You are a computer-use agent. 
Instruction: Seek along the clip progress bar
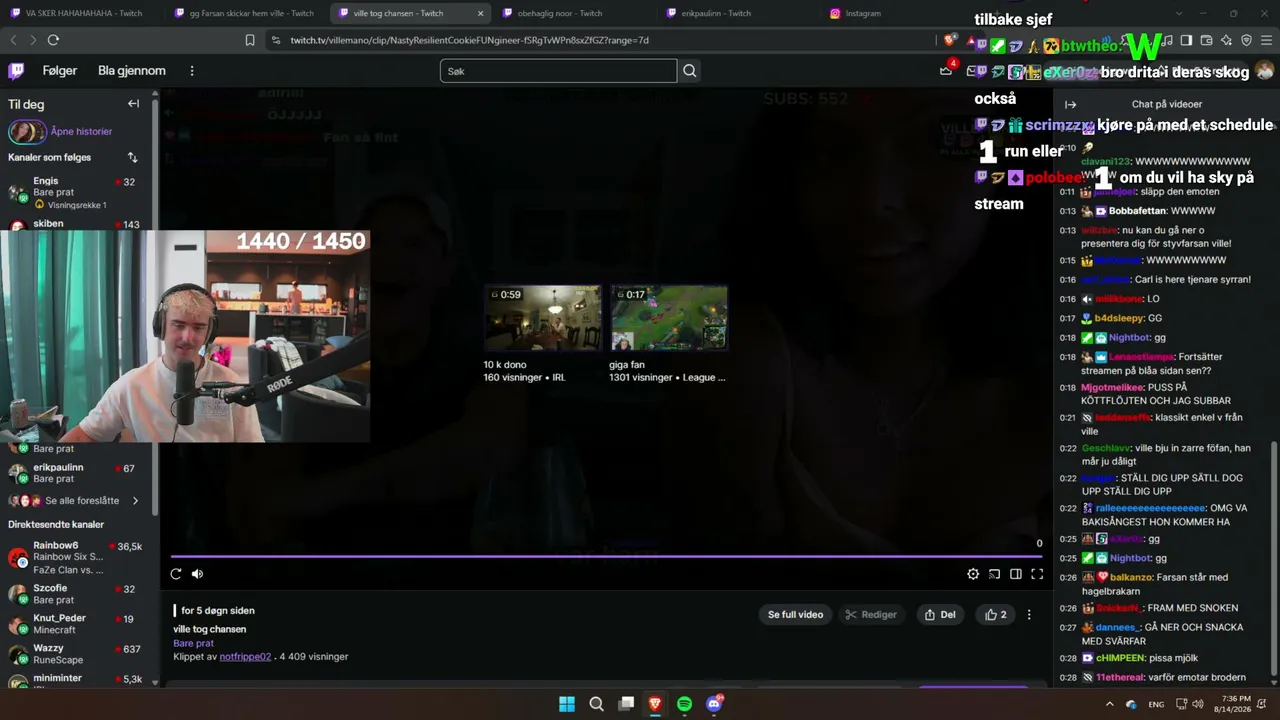click(607, 556)
